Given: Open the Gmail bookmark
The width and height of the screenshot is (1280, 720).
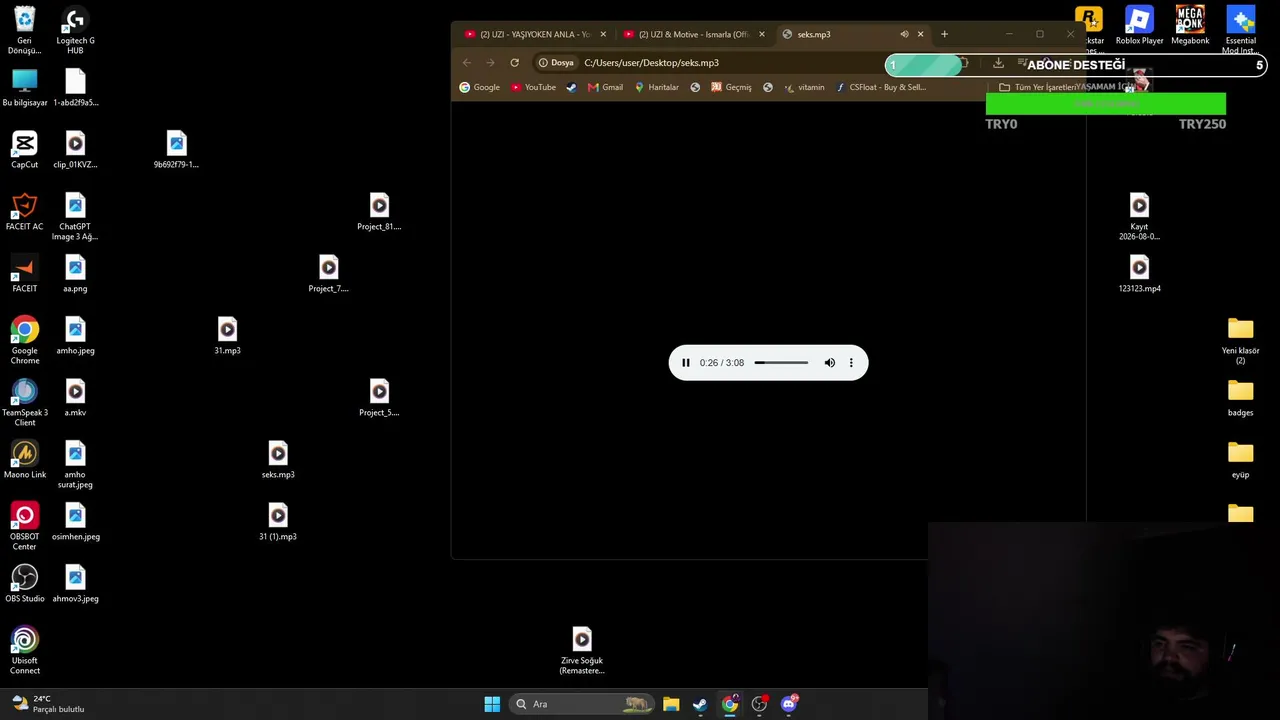Looking at the screenshot, I should [605, 87].
